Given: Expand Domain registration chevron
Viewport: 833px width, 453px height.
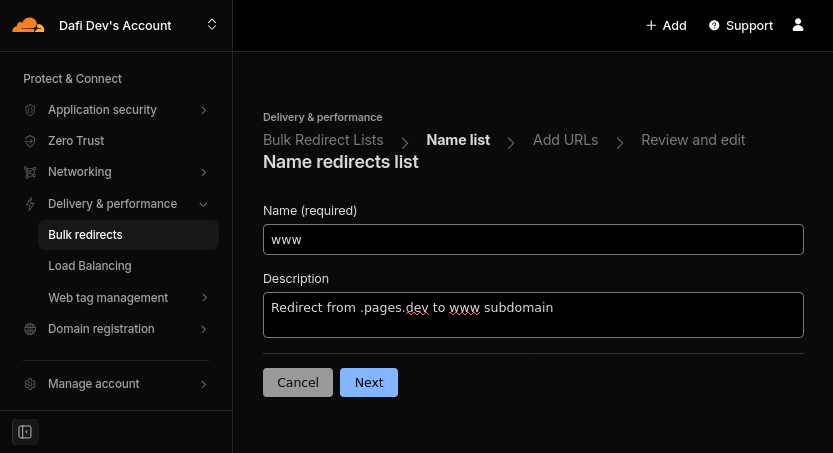Looking at the screenshot, I should point(203,329).
